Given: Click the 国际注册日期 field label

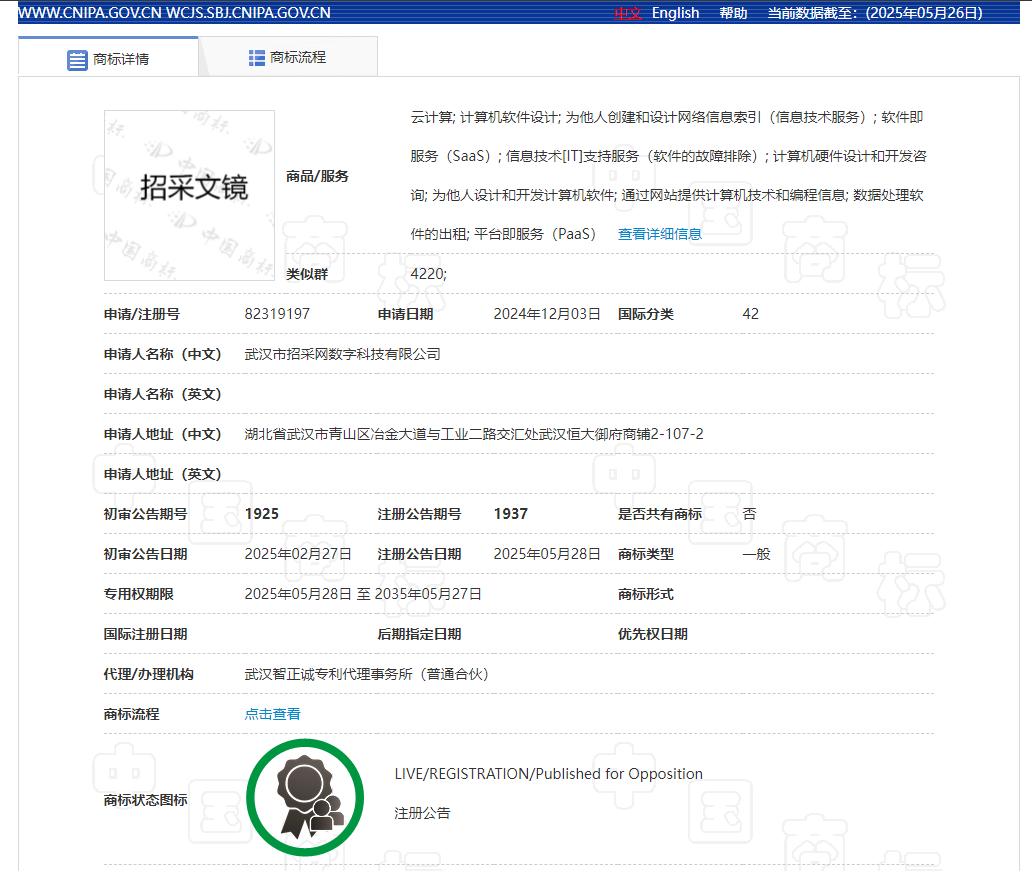Looking at the screenshot, I should 145,634.
